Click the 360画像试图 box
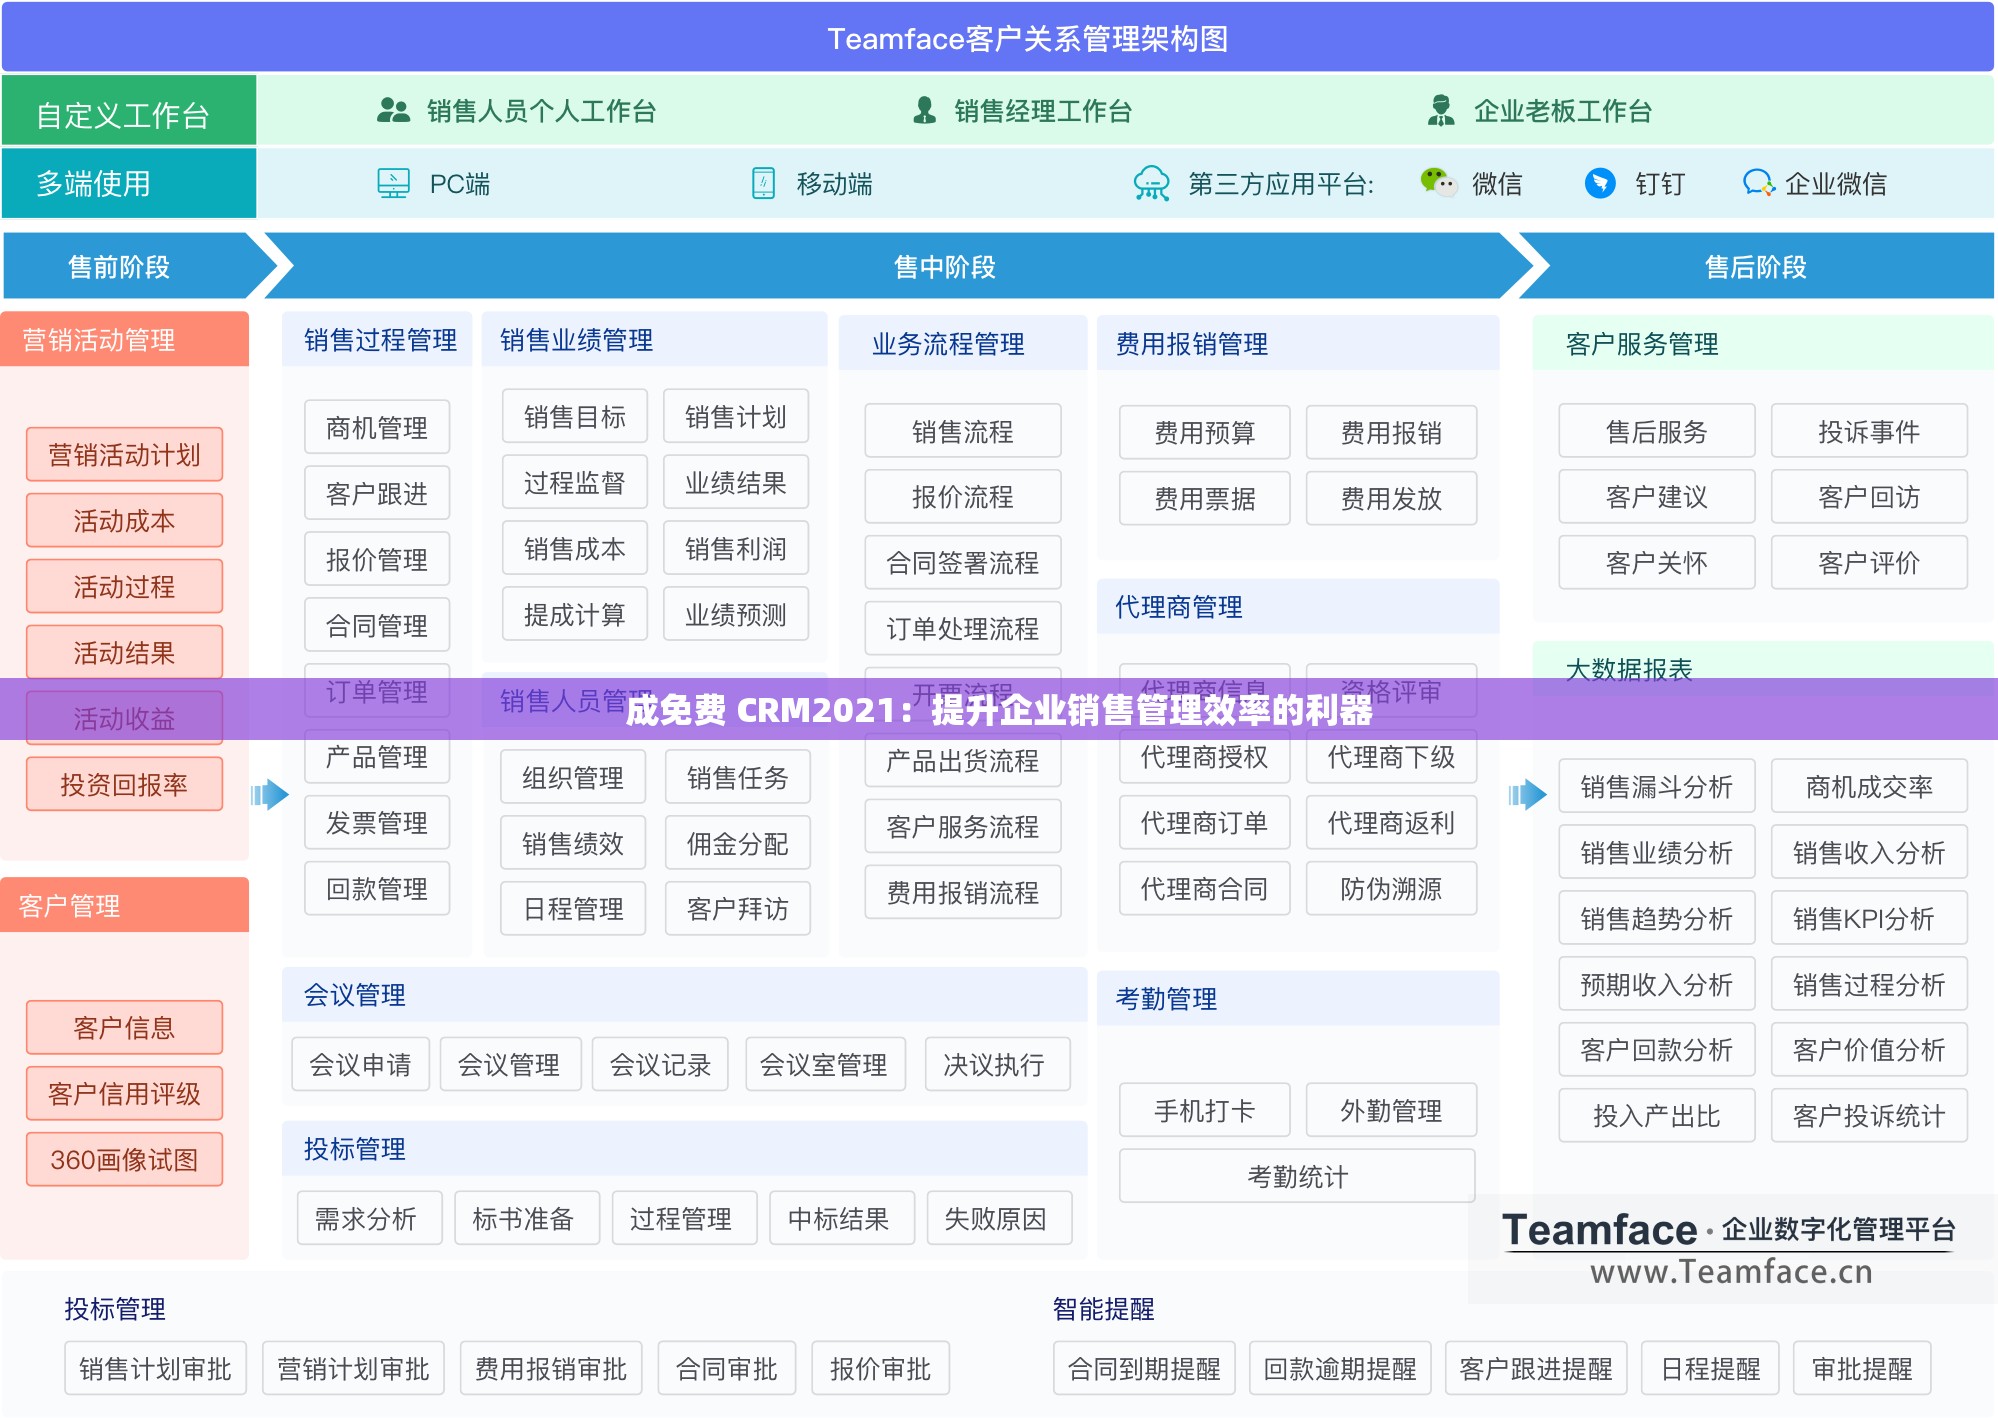The height and width of the screenshot is (1418, 1998). tap(124, 1159)
